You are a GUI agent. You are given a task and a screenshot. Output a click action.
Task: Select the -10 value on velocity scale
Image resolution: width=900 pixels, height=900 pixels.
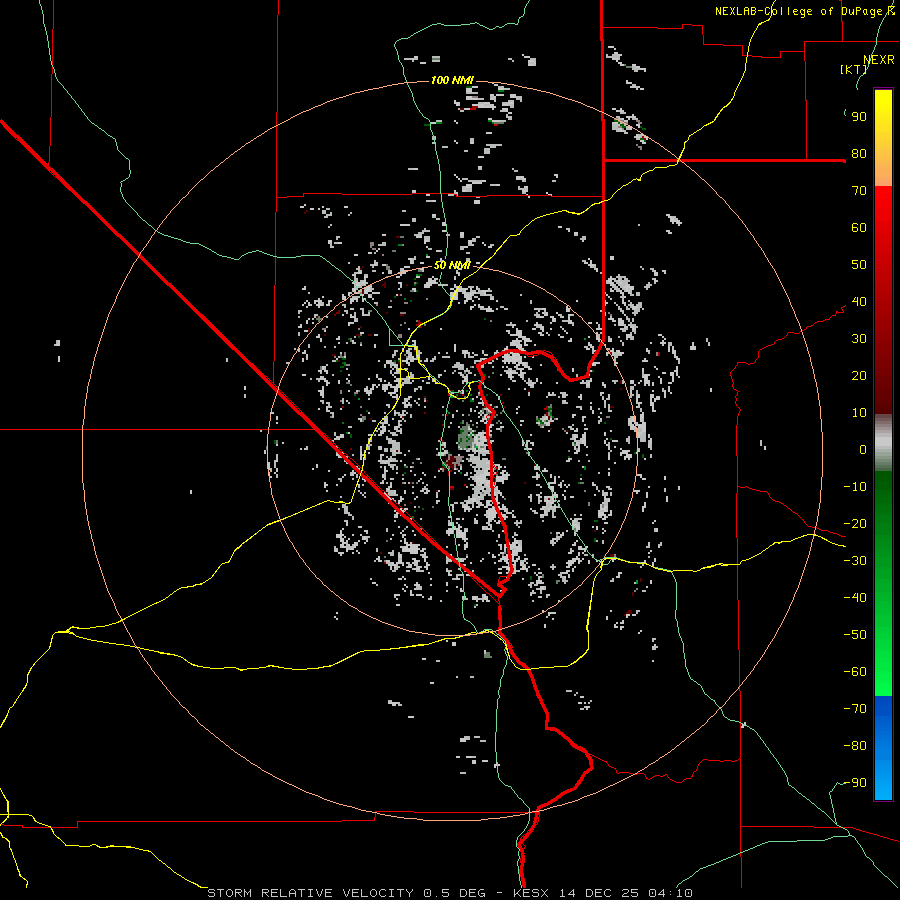tap(855, 487)
